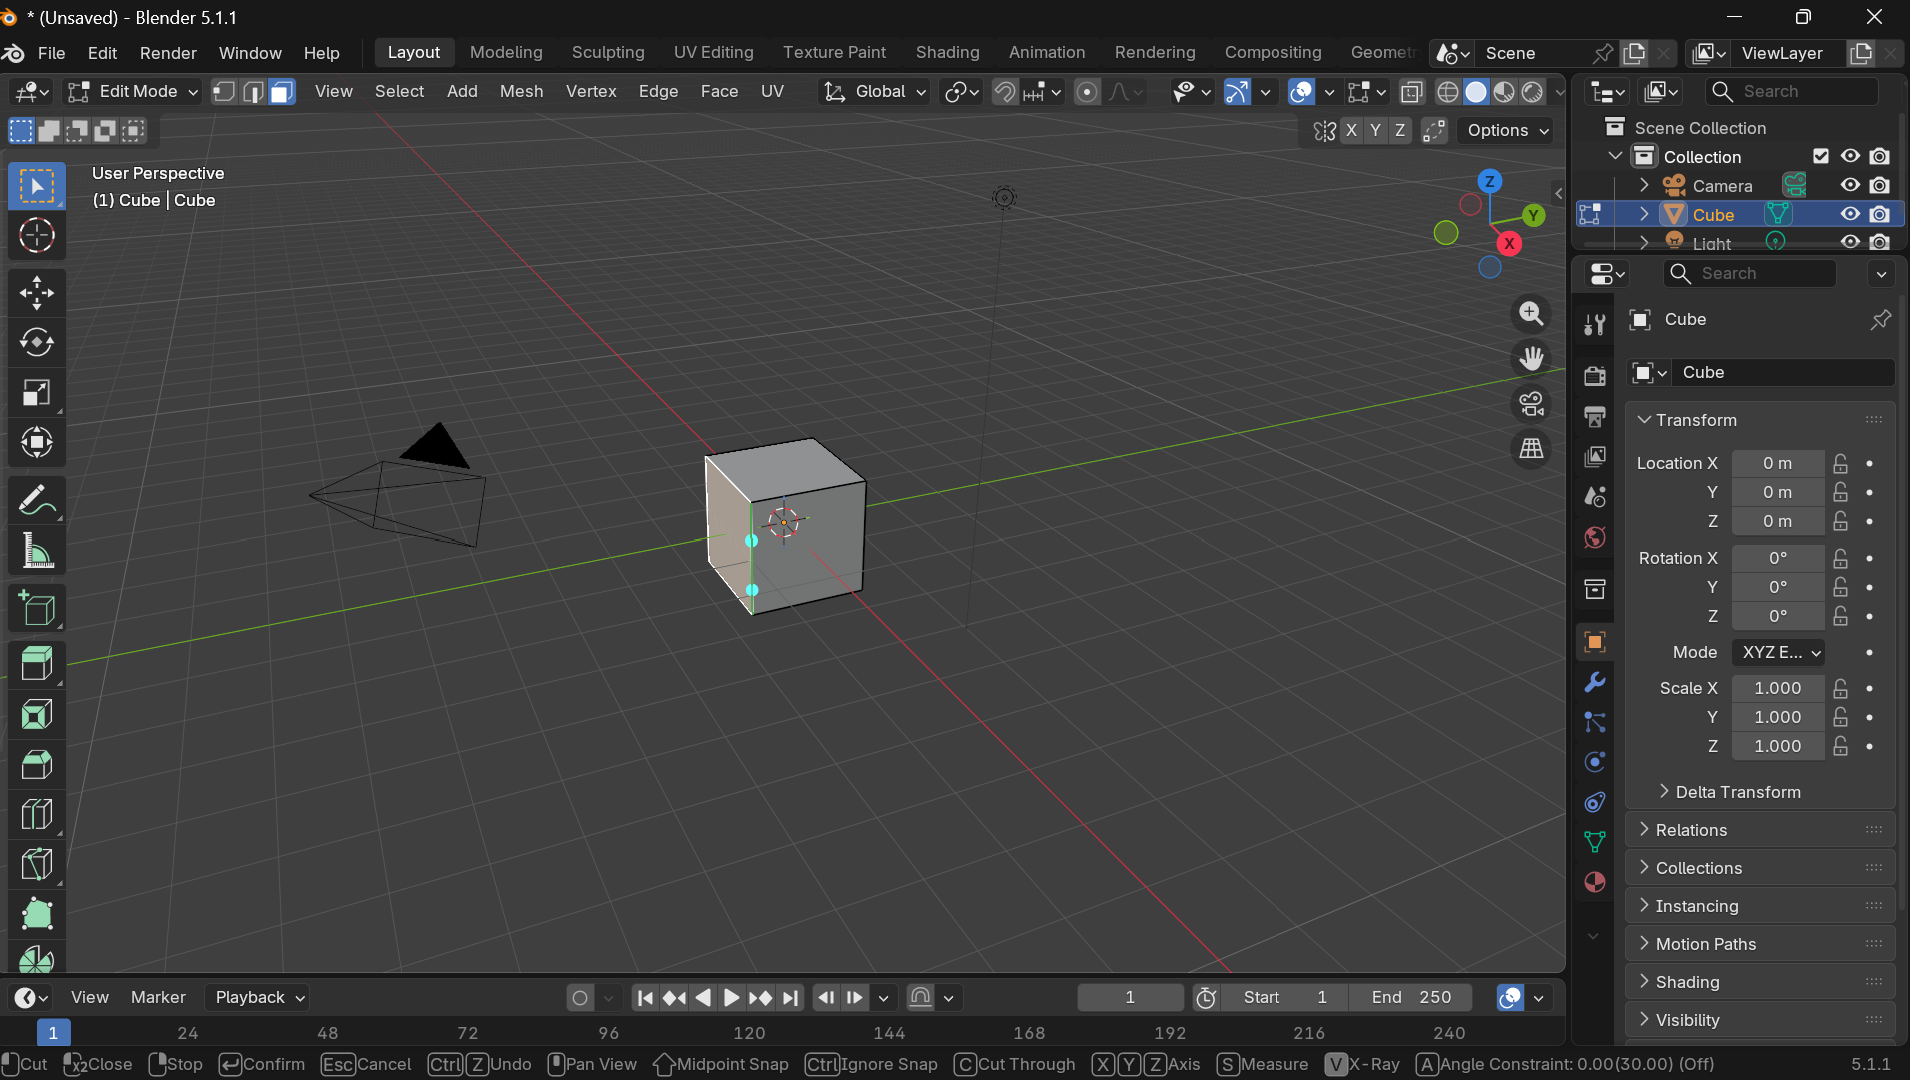Toggle the camera view icon
Viewport: 1910px width, 1080px height.
(1531, 404)
